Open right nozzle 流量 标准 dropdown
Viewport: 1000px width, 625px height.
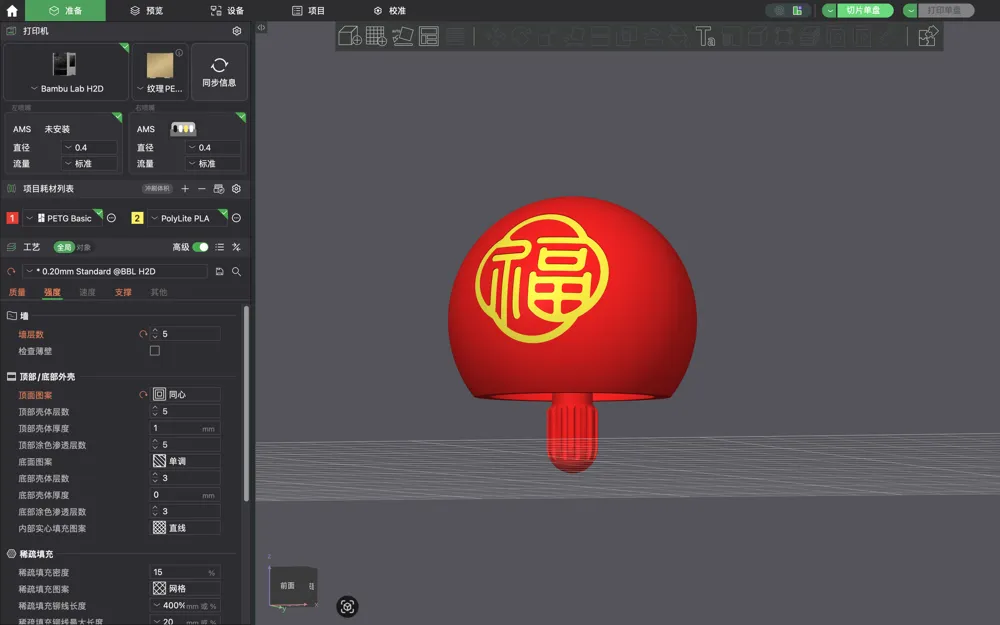(x=213, y=164)
